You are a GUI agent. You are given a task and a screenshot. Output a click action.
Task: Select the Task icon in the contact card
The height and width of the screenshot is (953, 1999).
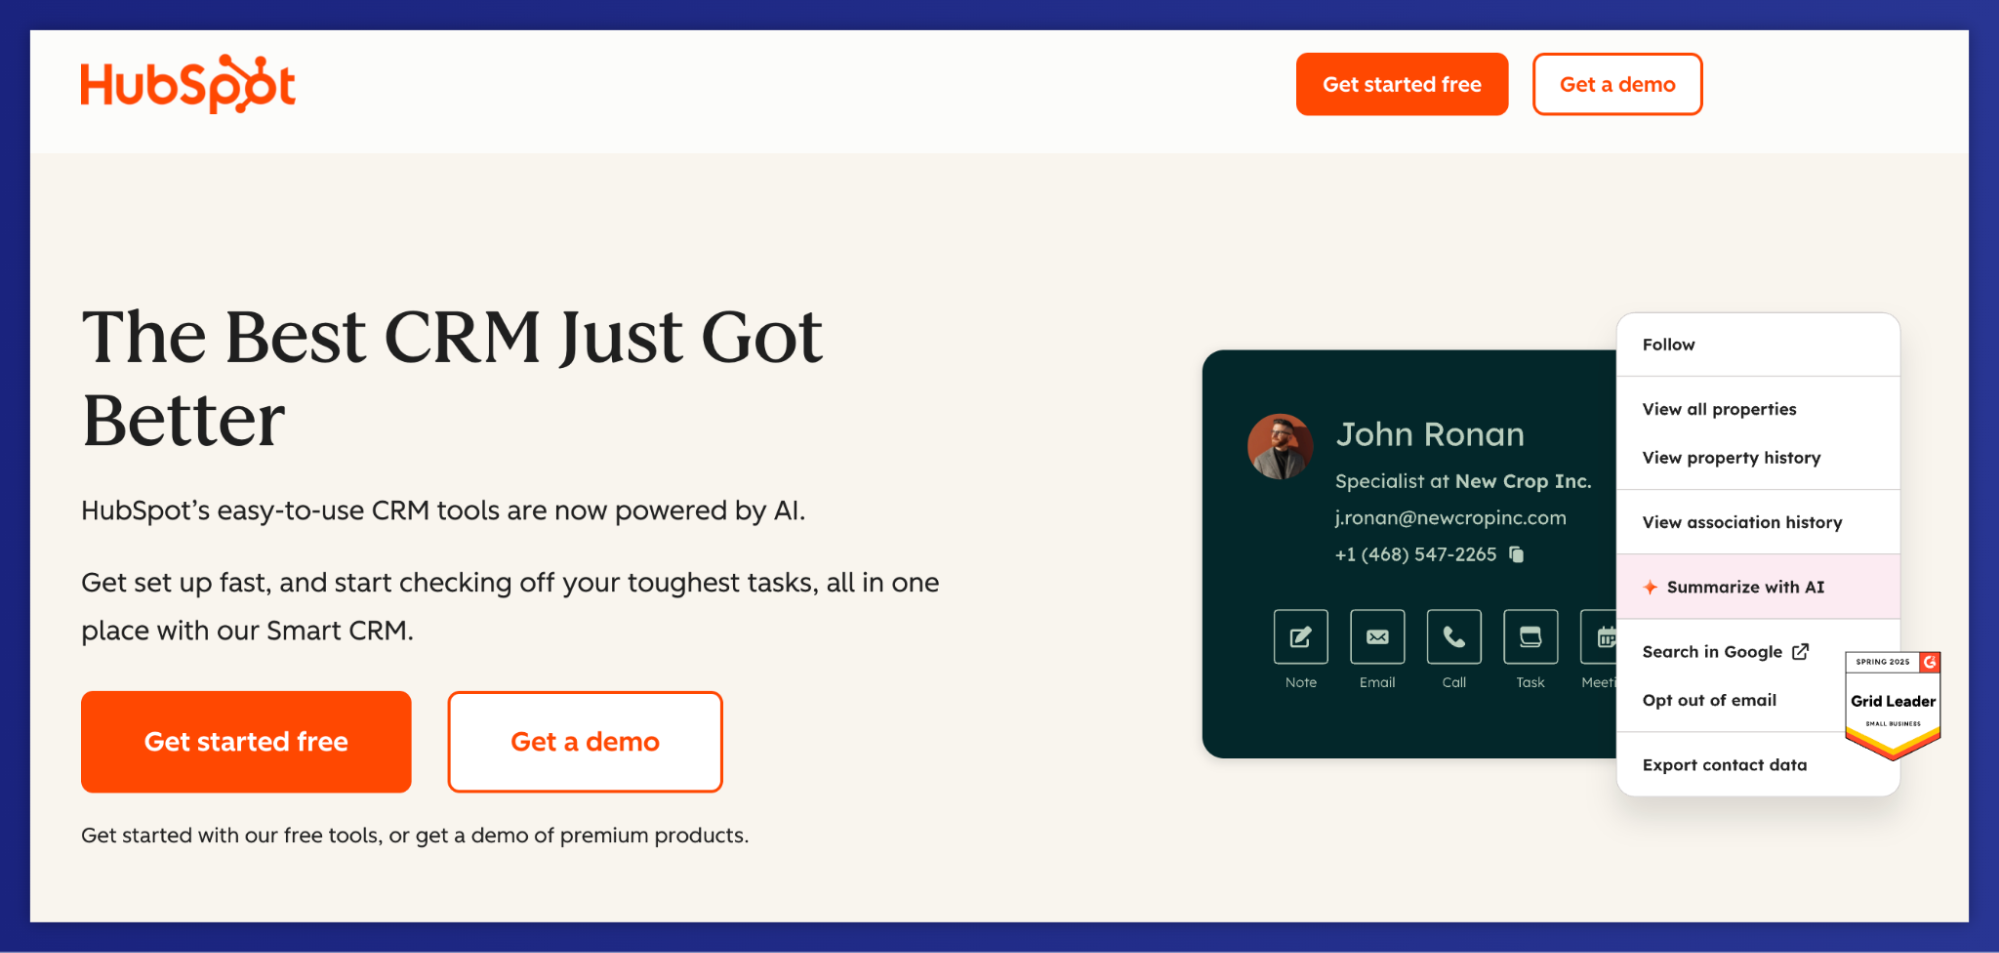pyautogui.click(x=1529, y=636)
